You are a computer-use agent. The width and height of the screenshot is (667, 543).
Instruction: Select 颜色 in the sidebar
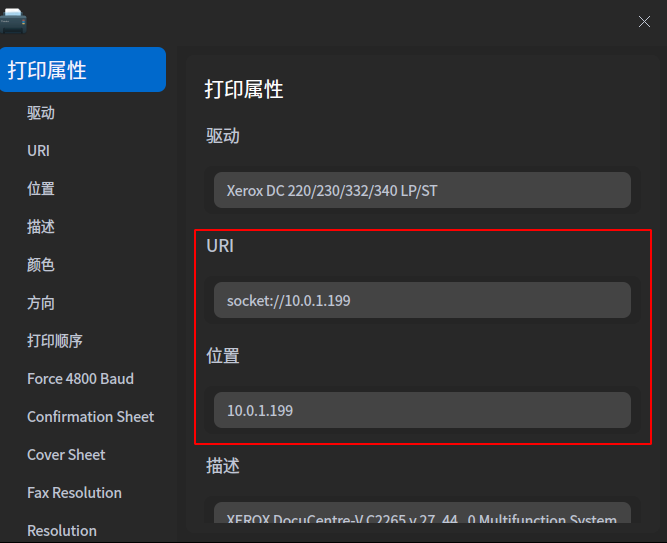tap(41, 265)
